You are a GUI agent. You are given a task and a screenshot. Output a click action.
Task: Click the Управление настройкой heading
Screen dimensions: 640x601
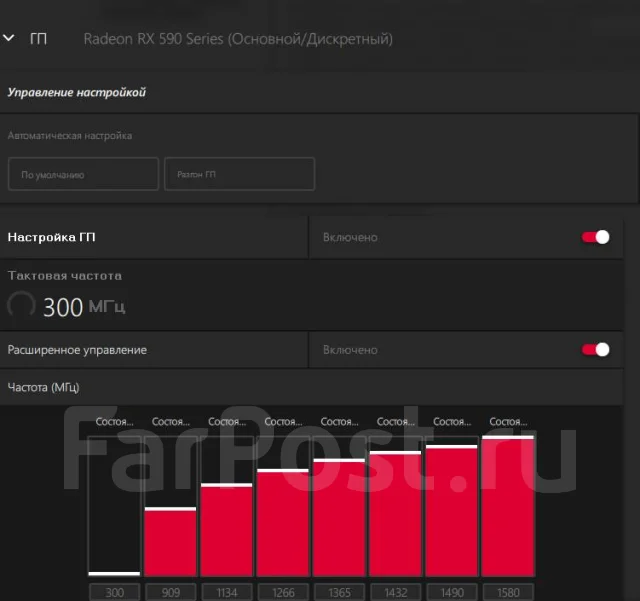click(x=77, y=92)
